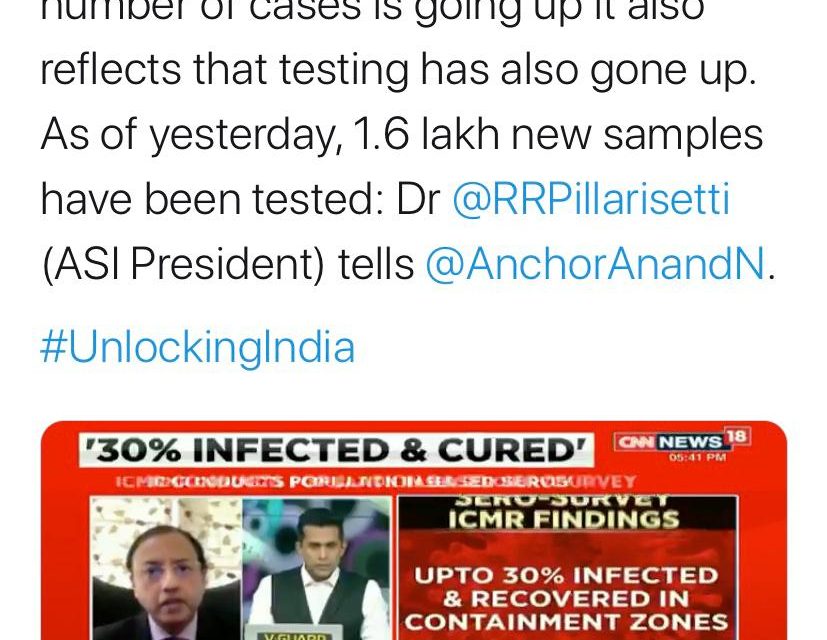
Task: Tap the 'CONTAINMENT ZONES' text in video
Action: coord(566,622)
